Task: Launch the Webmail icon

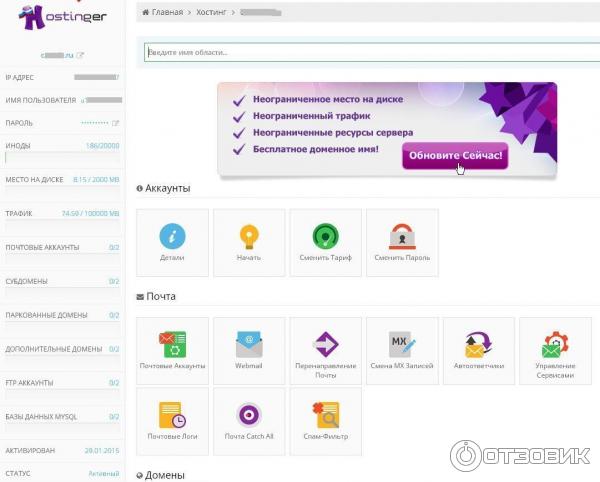Action: point(249,346)
